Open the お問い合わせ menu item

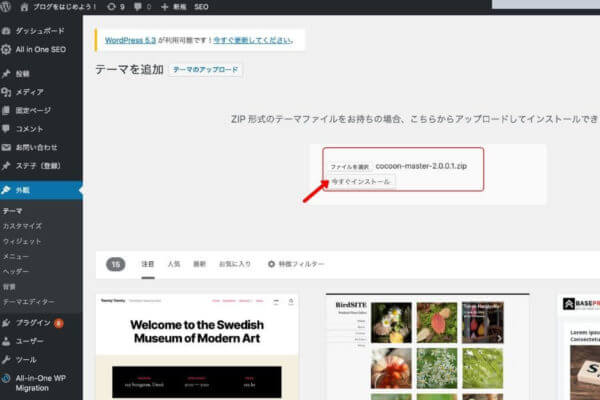point(36,147)
